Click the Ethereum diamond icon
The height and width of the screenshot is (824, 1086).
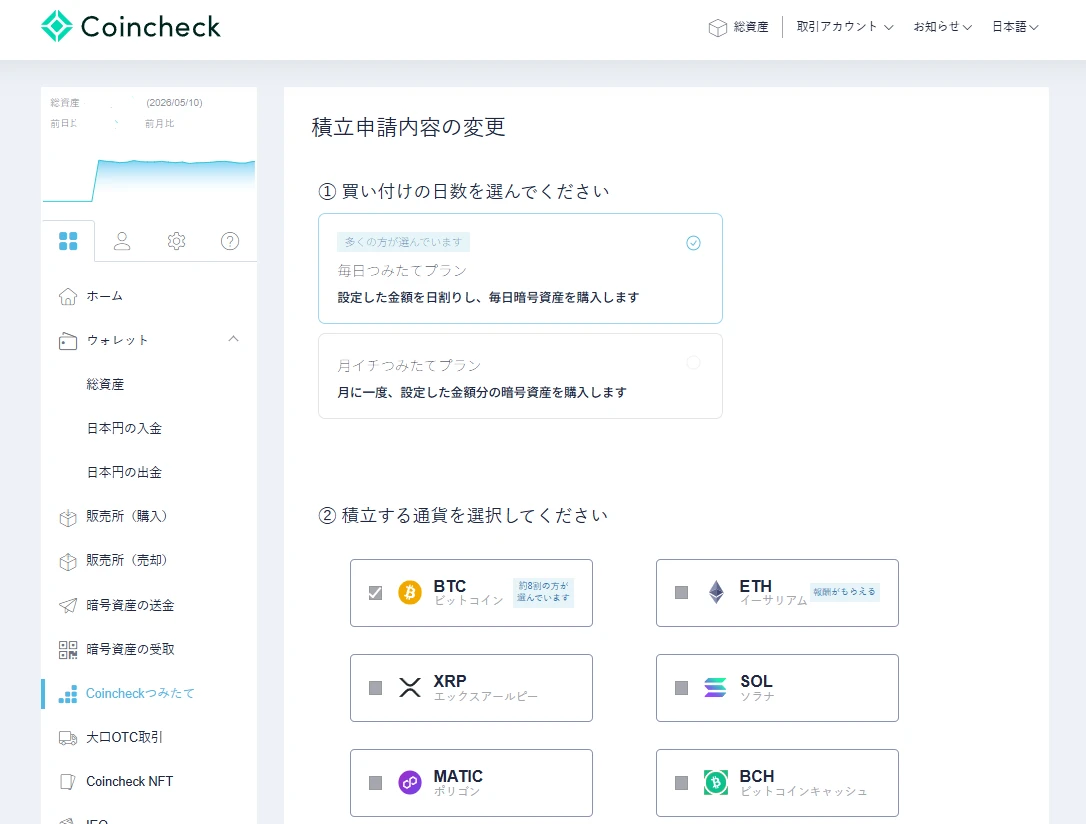[x=716, y=593]
